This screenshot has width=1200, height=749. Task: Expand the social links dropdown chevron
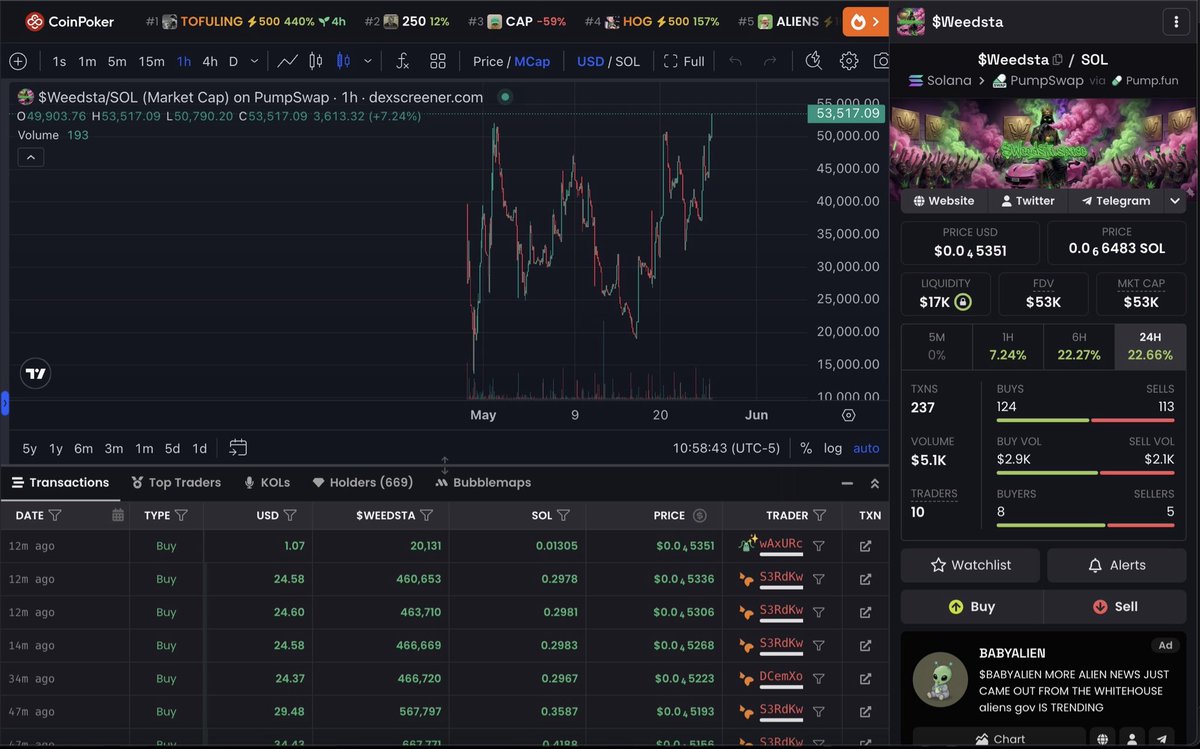click(x=1174, y=200)
